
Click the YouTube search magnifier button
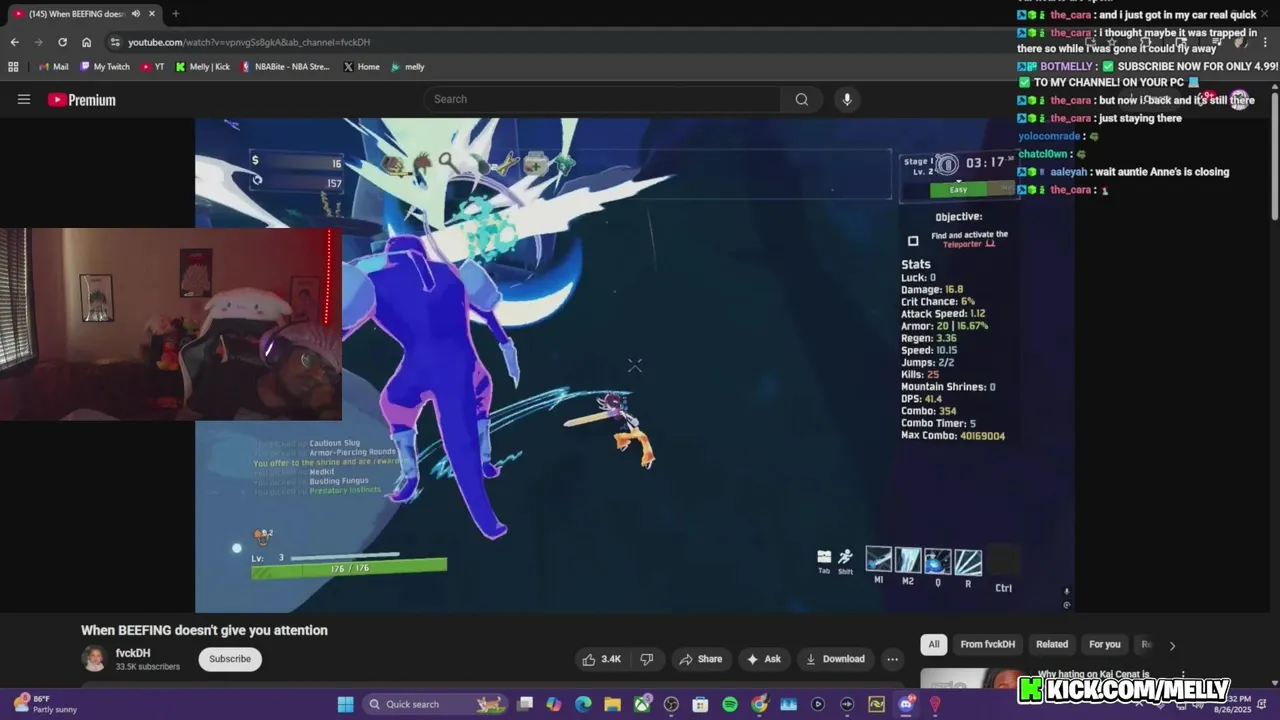tap(801, 99)
